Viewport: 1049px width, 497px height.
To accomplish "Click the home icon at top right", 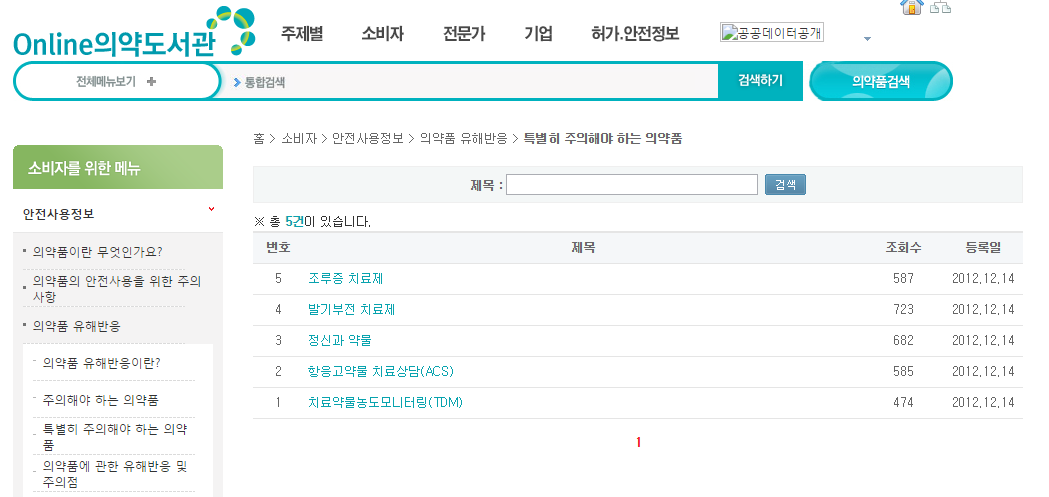I will click(910, 7).
